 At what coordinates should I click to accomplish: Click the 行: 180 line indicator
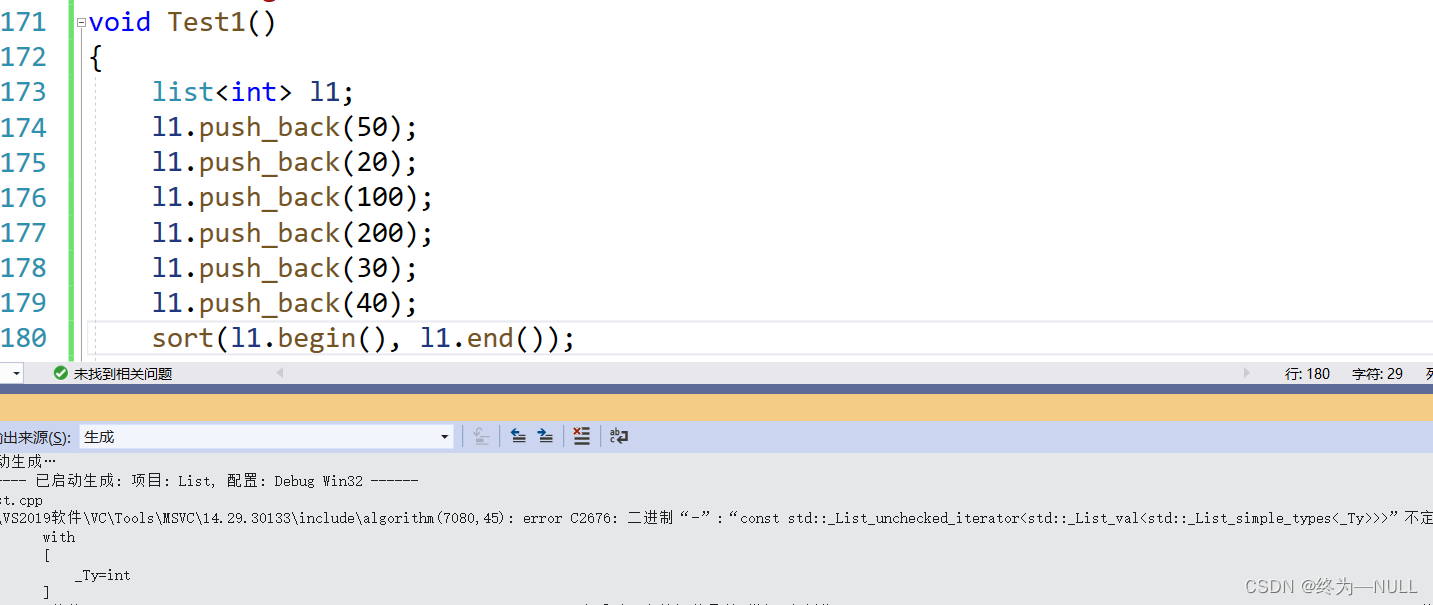1307,373
